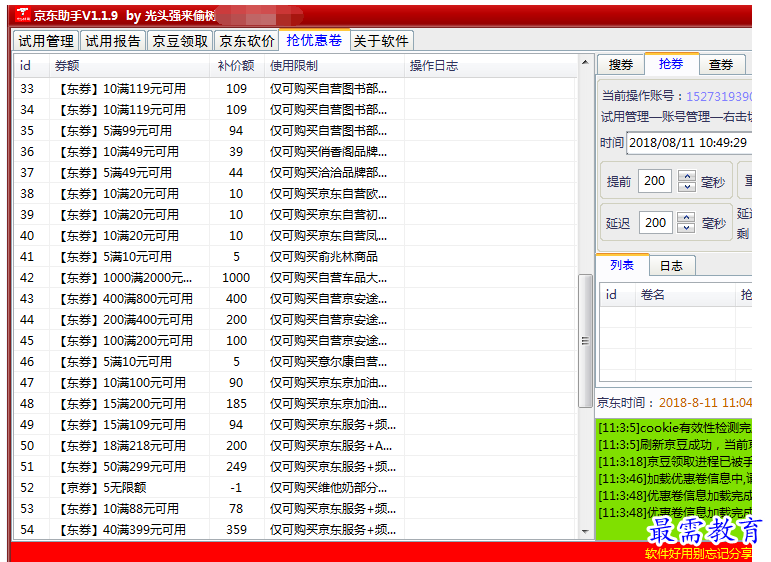Select row 33 coupon 10满119元可用
Image resolution: width=771 pixels, height=562 pixels.
(295, 89)
